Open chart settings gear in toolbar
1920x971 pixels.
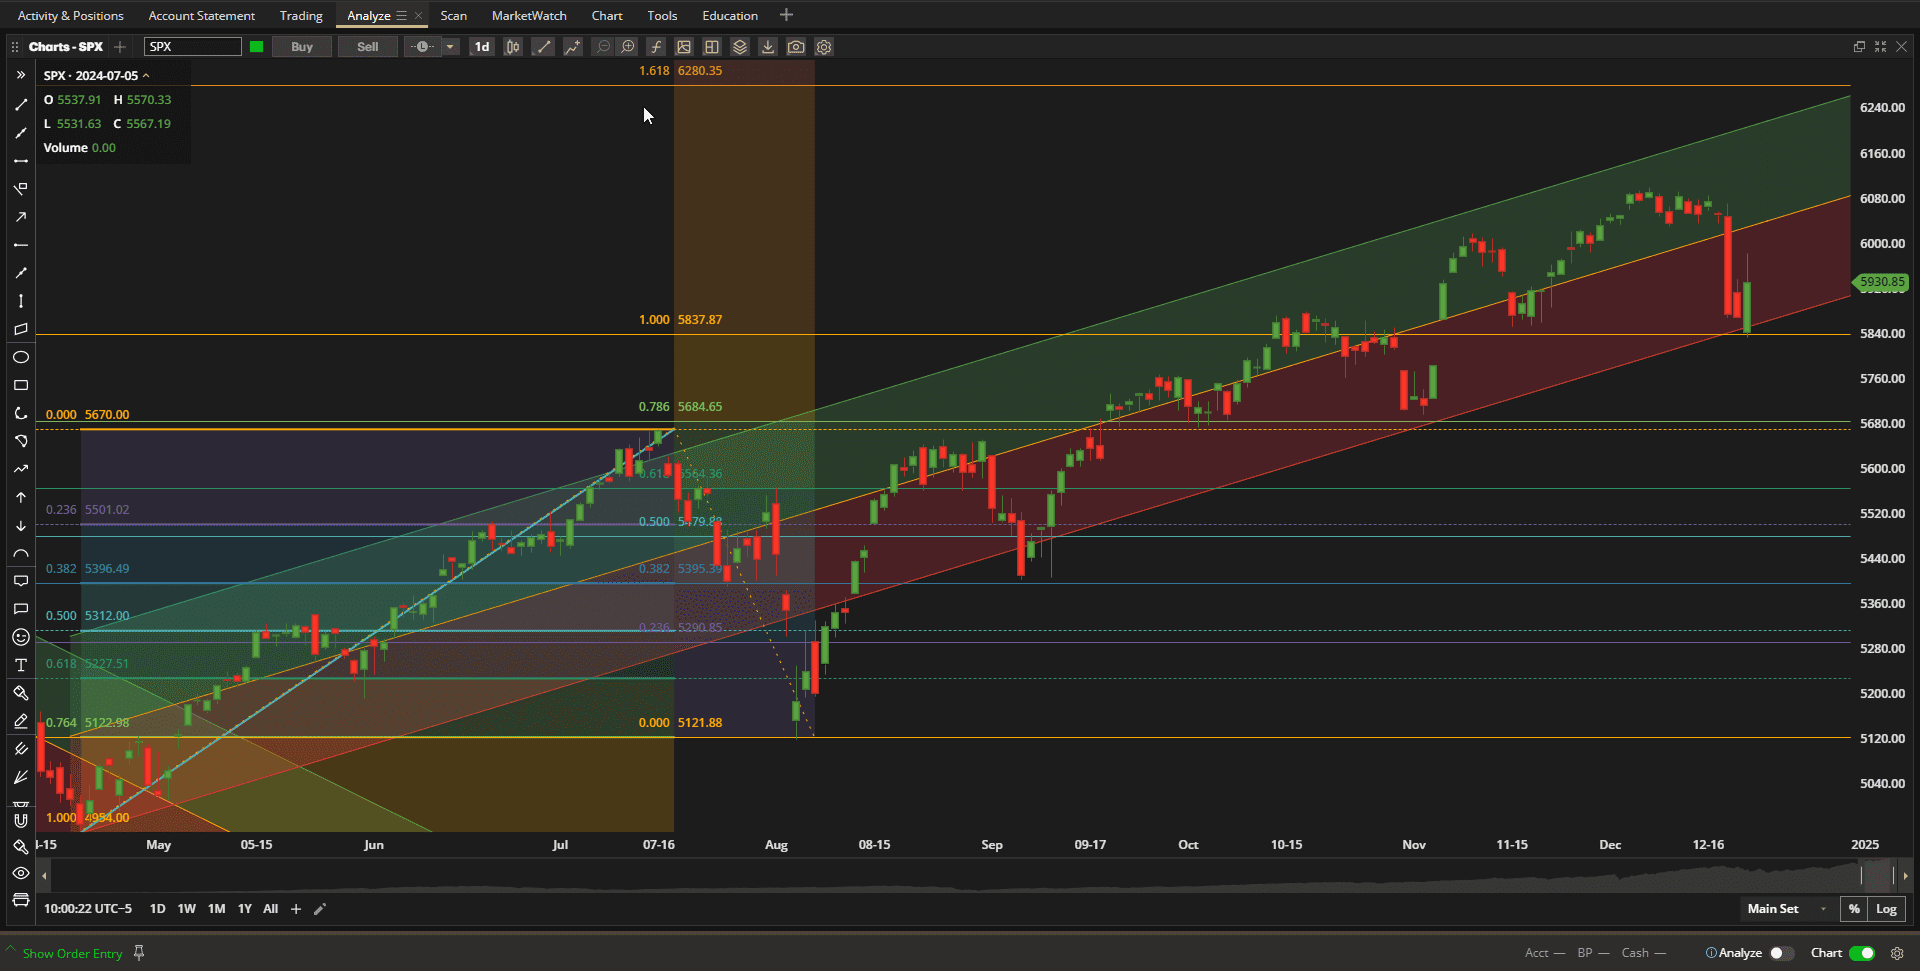click(x=824, y=47)
